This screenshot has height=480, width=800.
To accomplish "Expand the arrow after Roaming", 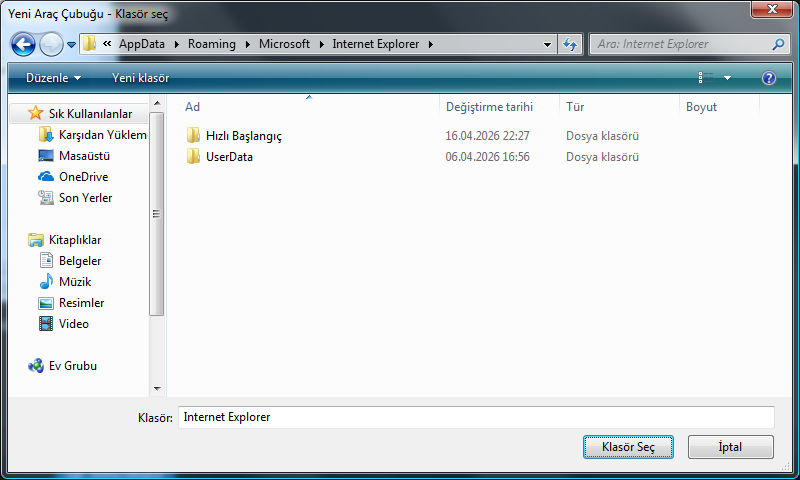I will (x=247, y=44).
